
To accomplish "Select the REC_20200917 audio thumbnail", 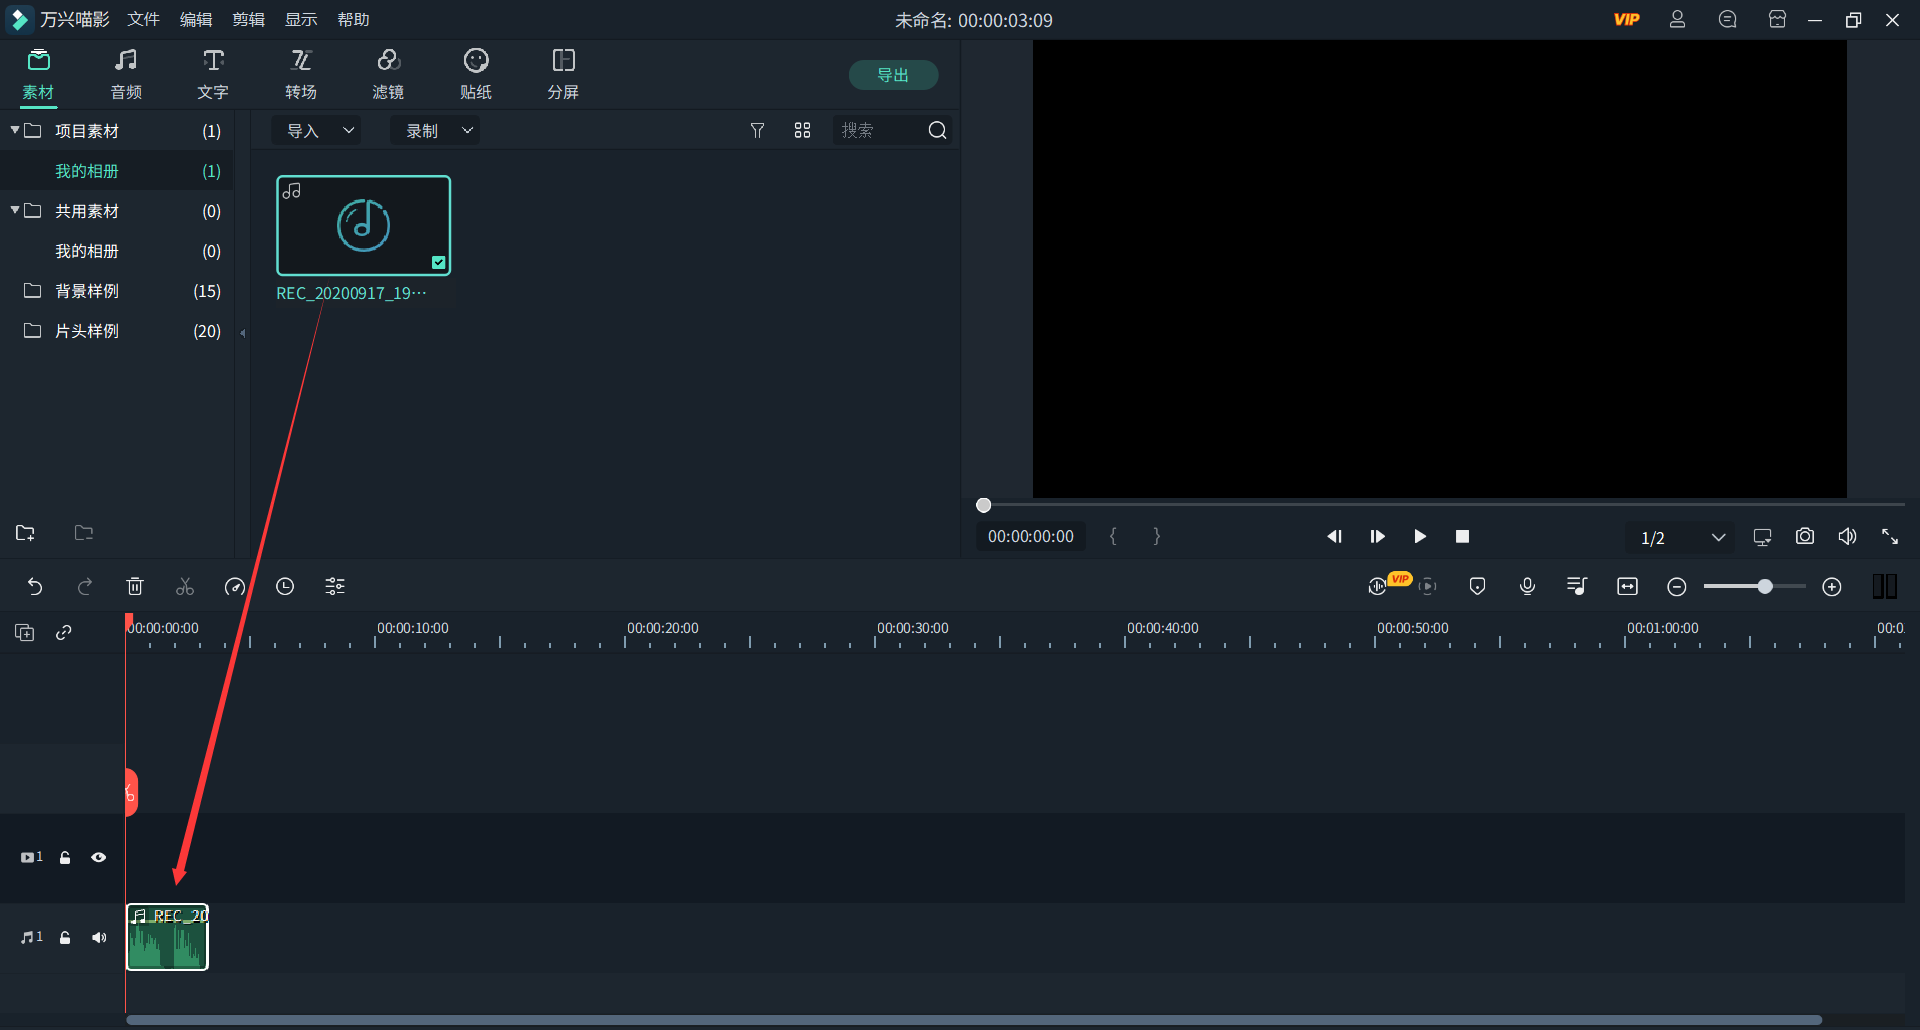I will tap(363, 226).
